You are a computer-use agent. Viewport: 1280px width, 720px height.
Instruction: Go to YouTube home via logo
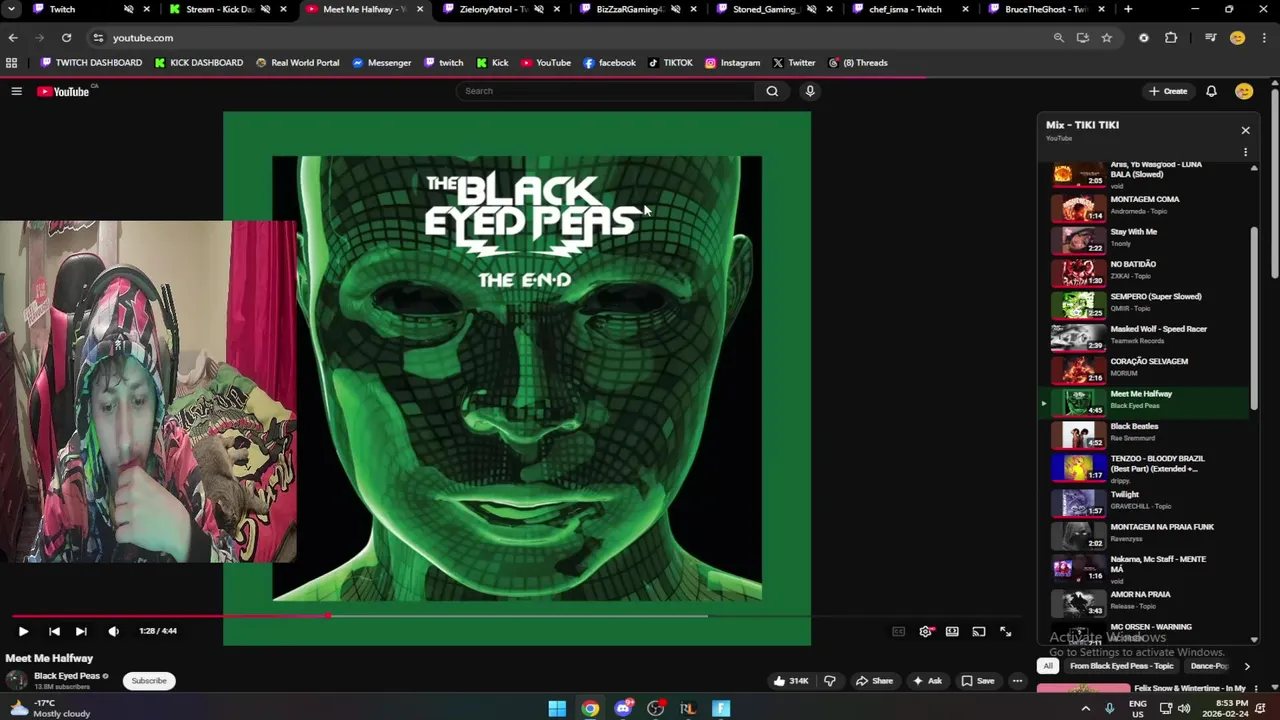coord(64,91)
